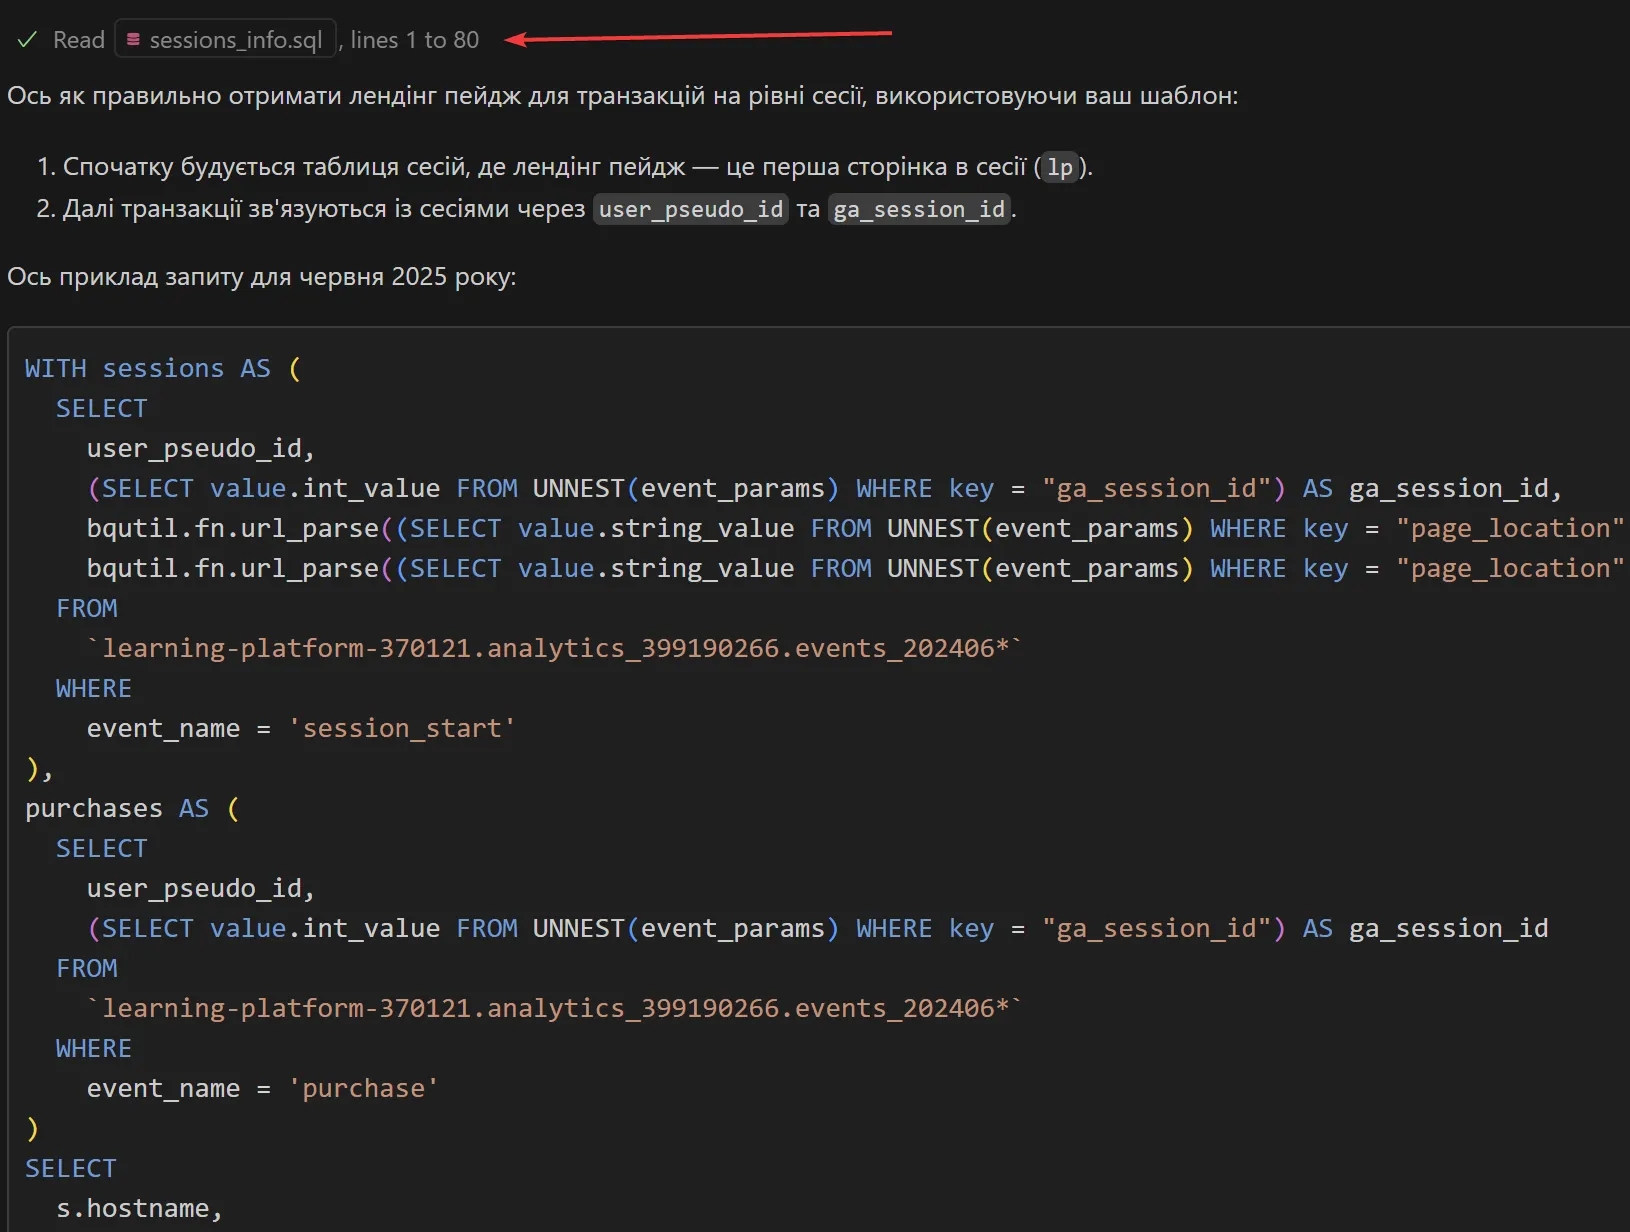This screenshot has height=1232, width=1630.
Task: Click the 'purchase' string literal
Action: (x=364, y=1088)
